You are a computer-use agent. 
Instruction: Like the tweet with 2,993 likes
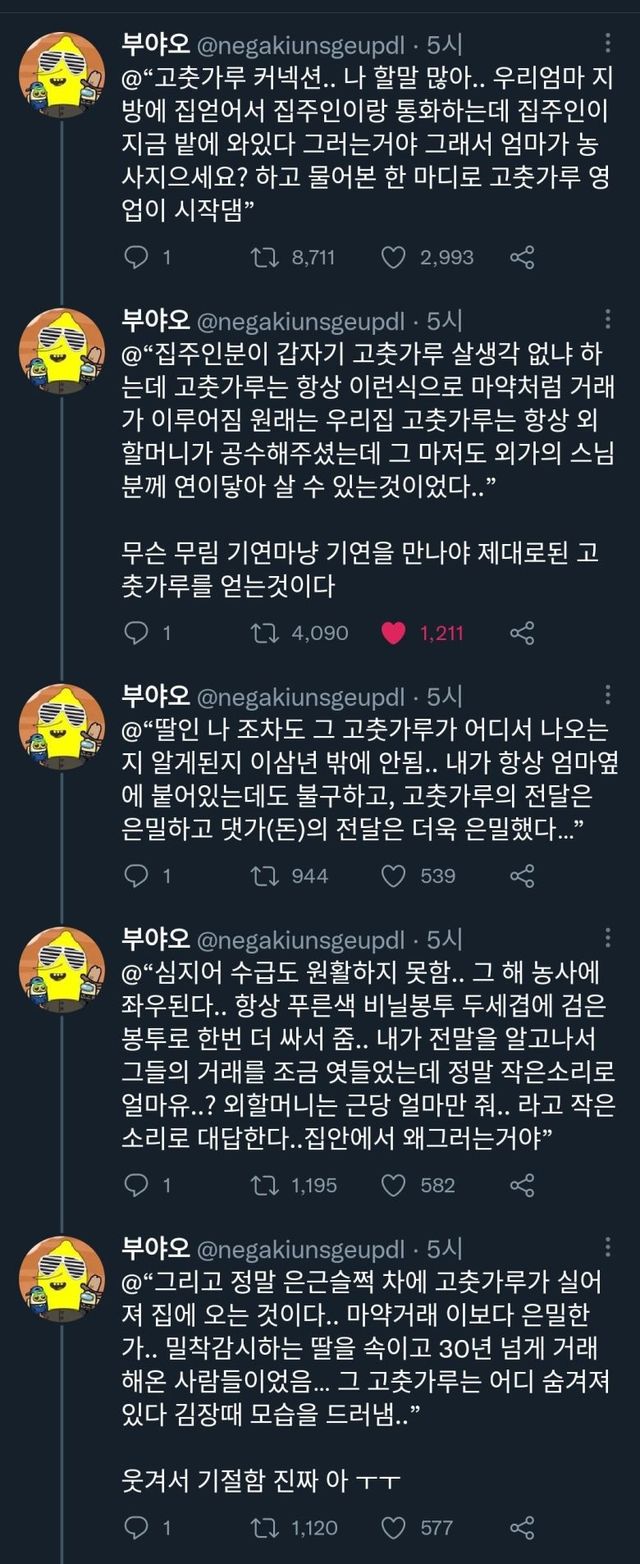coord(394,257)
